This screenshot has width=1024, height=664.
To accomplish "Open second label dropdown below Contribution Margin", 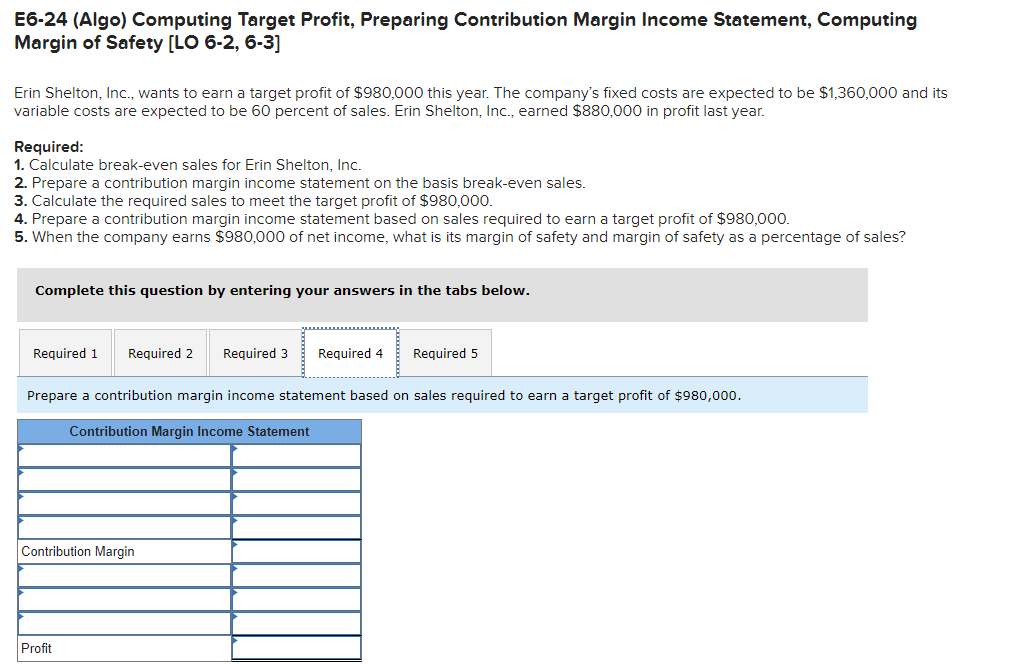I will tap(125, 599).
